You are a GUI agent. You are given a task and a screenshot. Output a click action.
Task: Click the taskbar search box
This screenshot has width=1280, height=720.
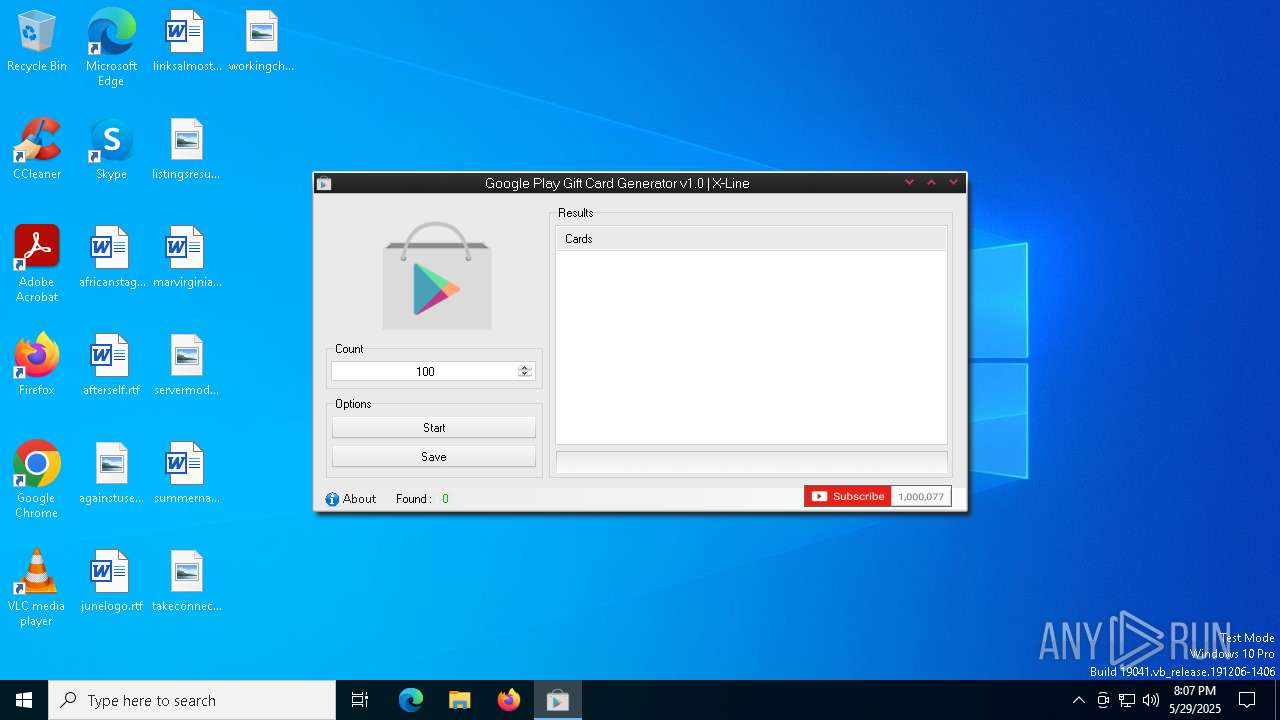point(192,700)
